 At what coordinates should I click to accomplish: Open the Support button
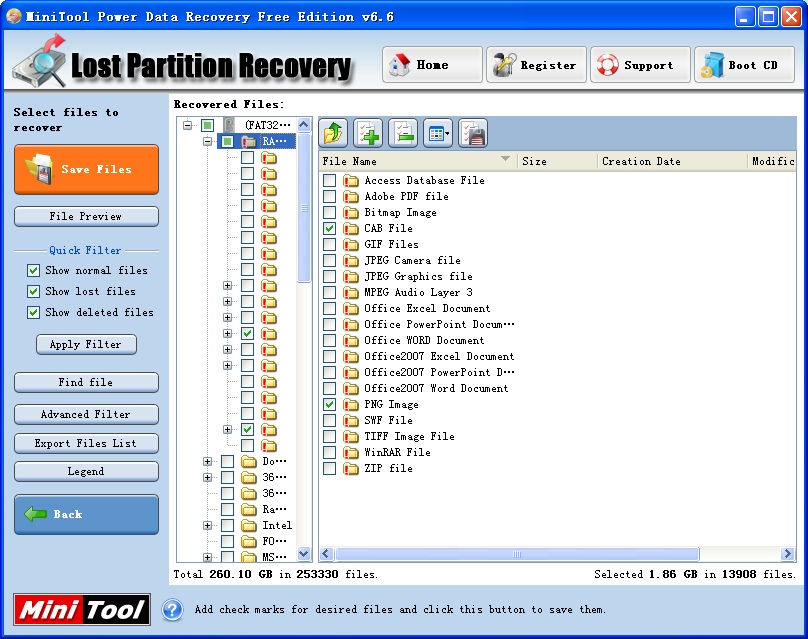click(x=641, y=65)
